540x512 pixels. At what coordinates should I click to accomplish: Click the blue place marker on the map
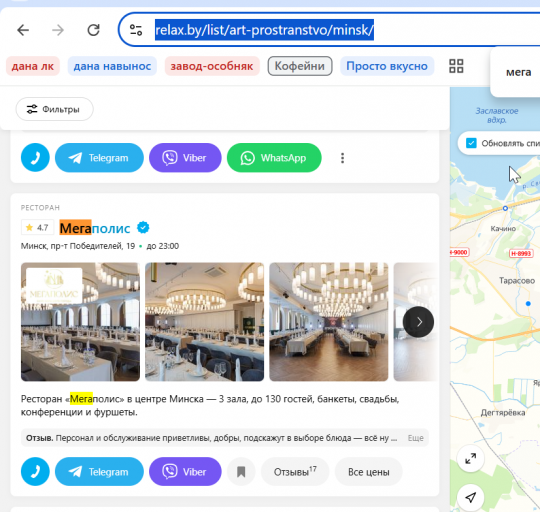(528, 303)
